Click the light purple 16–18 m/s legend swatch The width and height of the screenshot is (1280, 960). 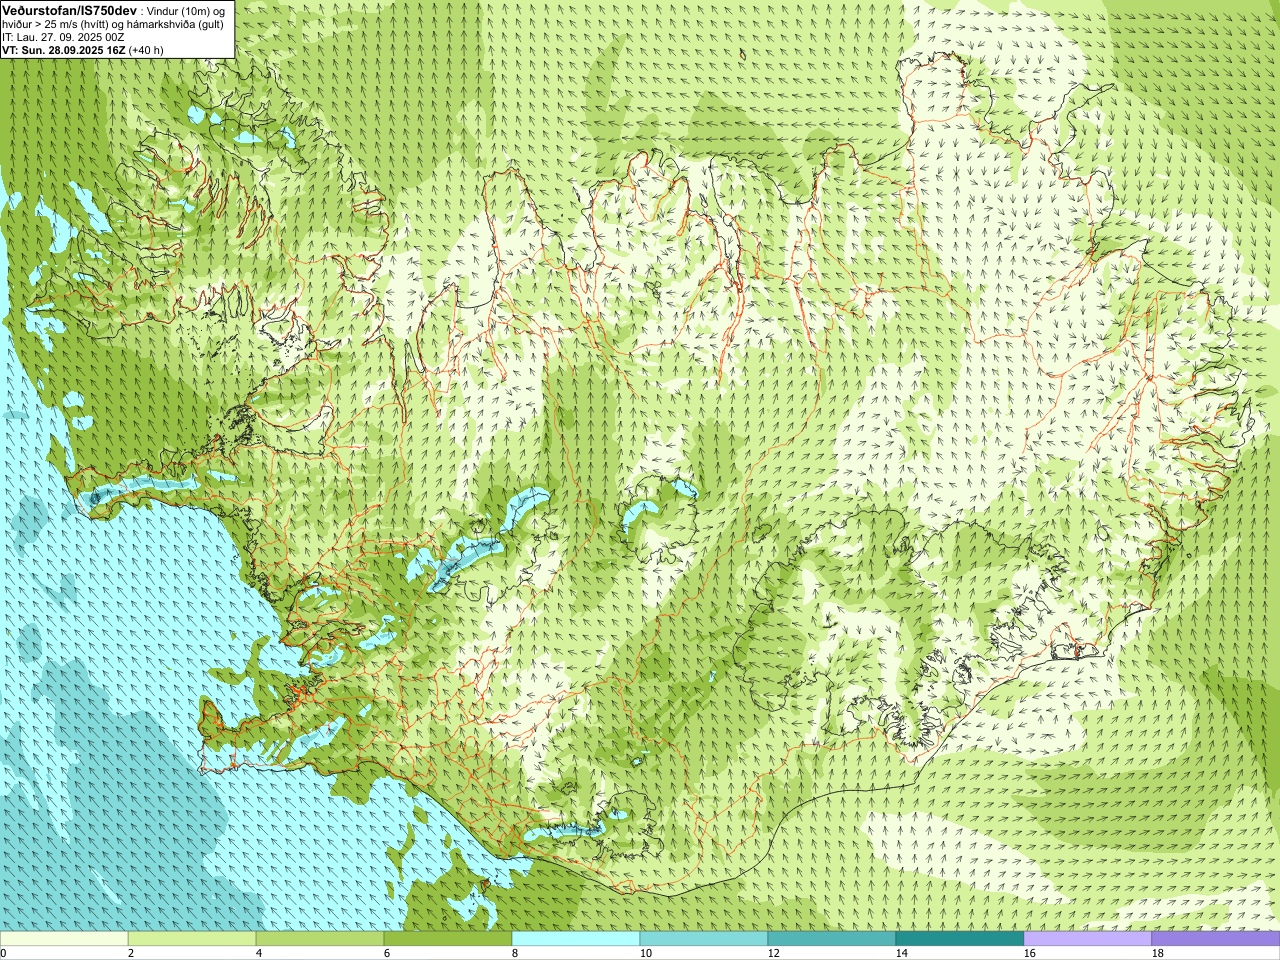[1088, 939]
